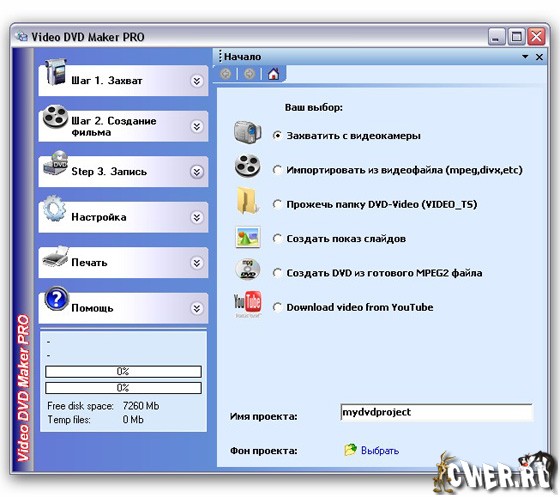Select Импортировать из видеофайла radio option

pos(277,170)
